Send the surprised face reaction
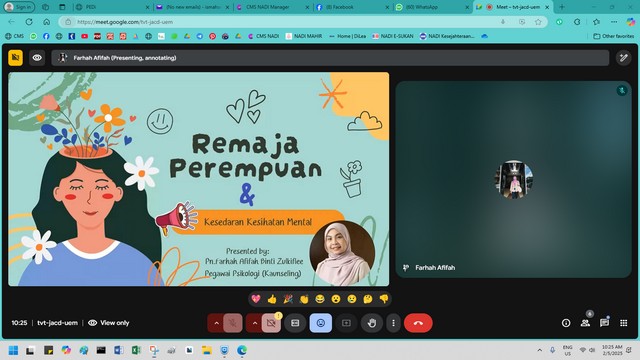This screenshot has height=360, width=640. pyautogui.click(x=336, y=299)
